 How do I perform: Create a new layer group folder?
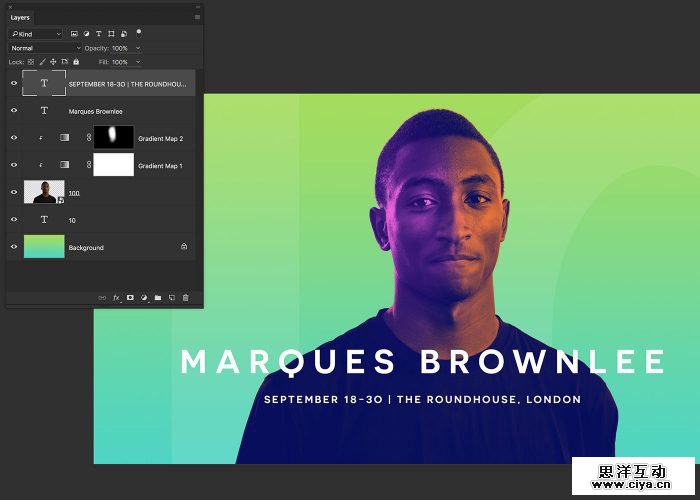(x=158, y=297)
